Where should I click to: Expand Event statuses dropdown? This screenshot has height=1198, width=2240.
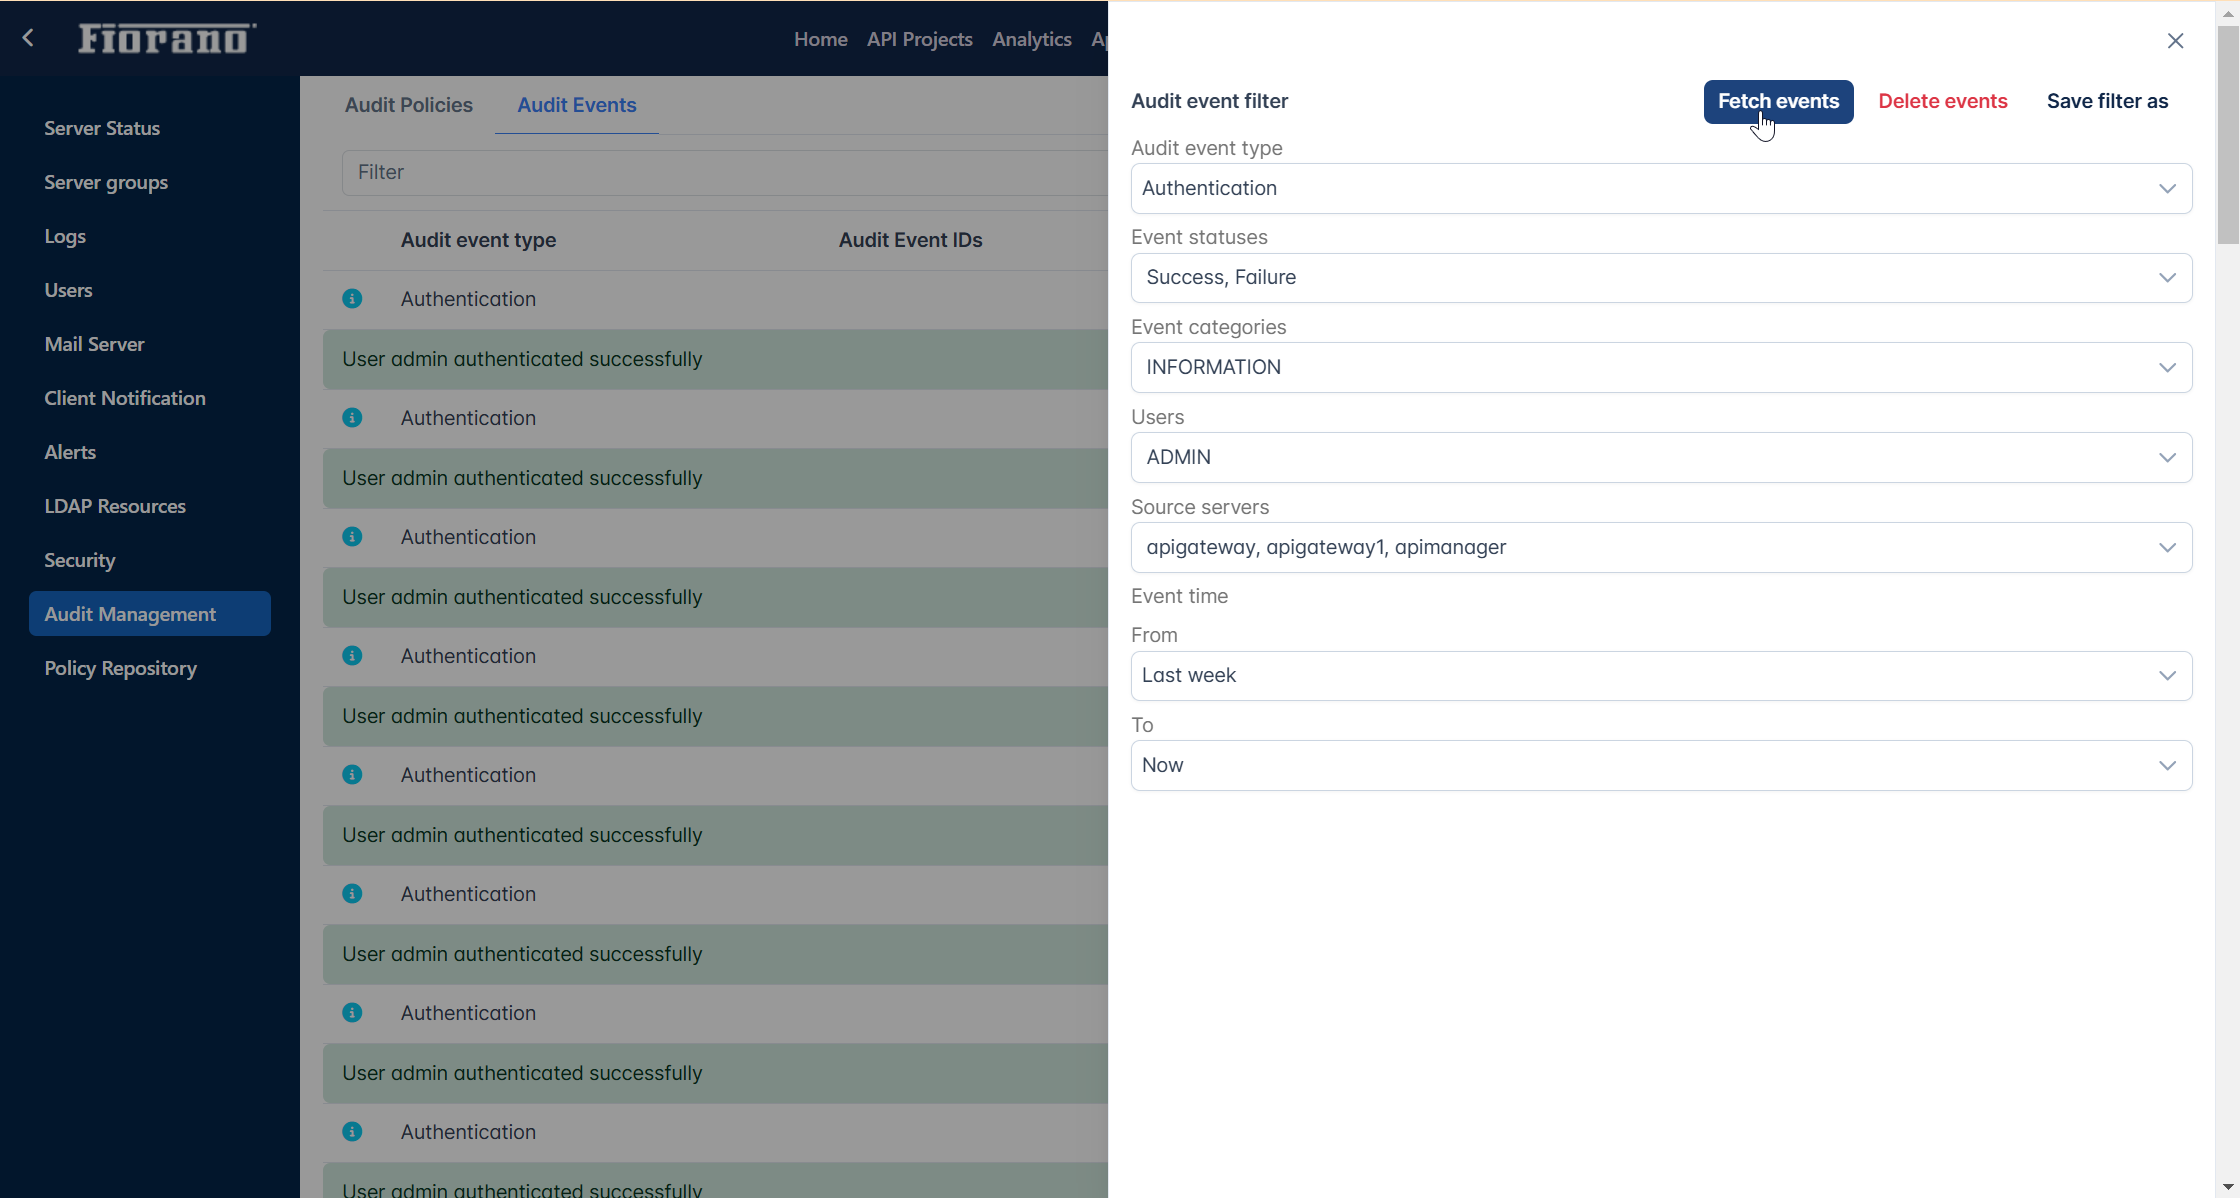coord(1661,278)
